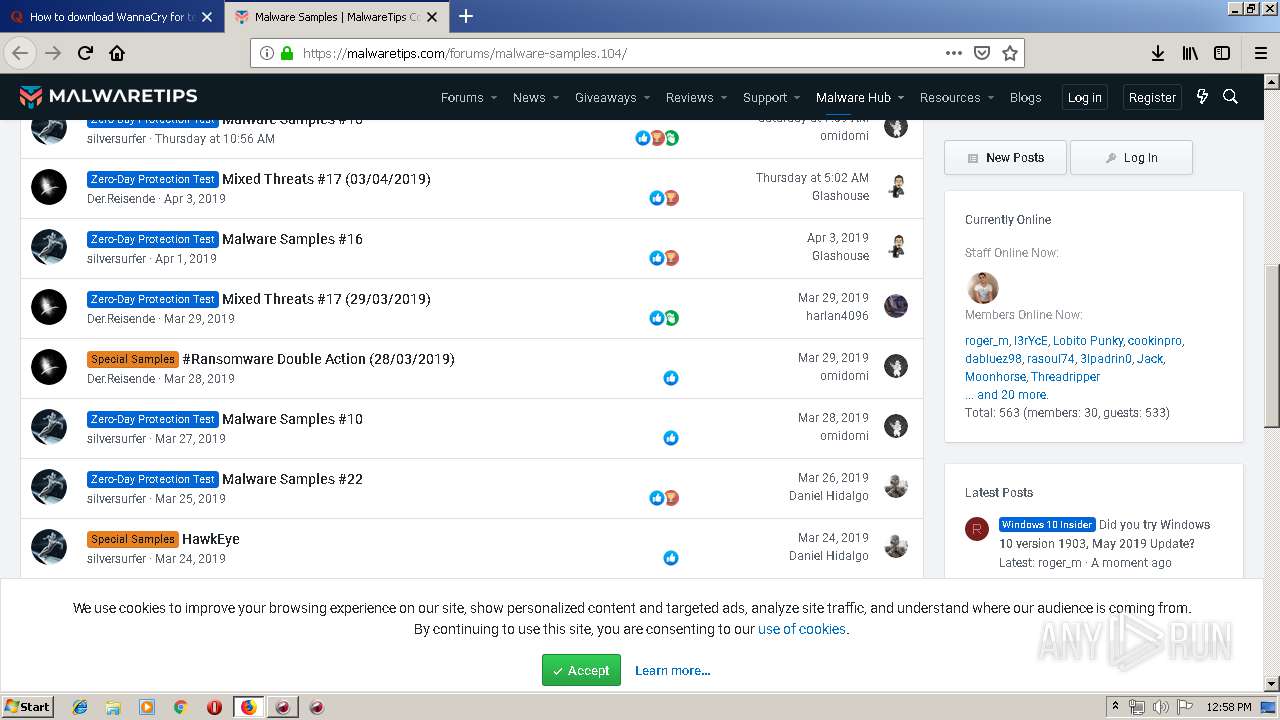Accept the cookies notice

581,670
